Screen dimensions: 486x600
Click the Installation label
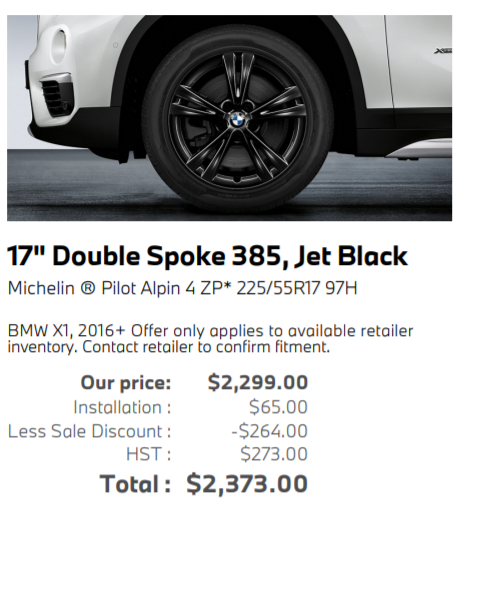pyautogui.click(x=122, y=407)
